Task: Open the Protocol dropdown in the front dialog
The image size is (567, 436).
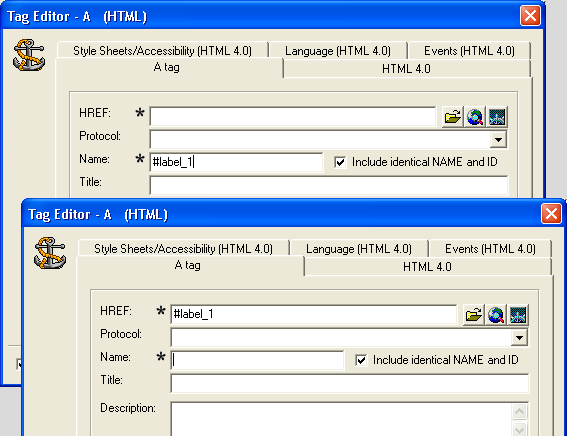Action: (519, 338)
